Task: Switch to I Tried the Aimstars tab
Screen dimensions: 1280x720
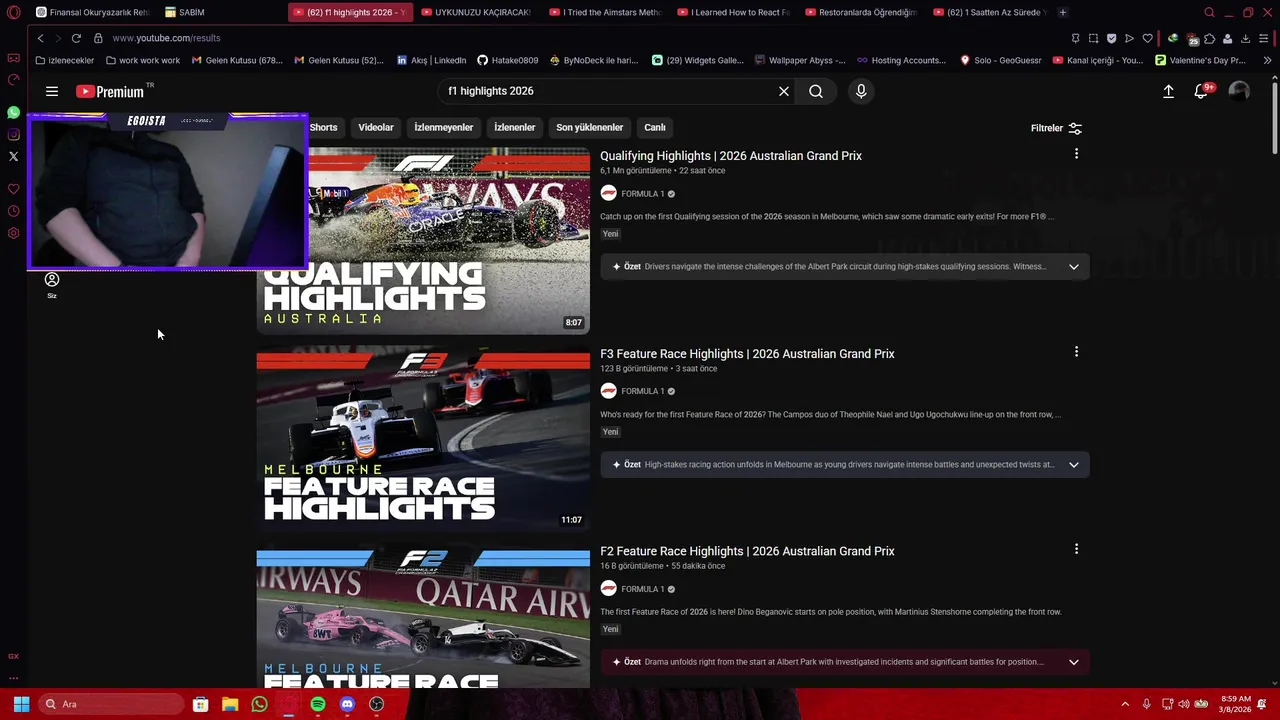Action: point(605,12)
